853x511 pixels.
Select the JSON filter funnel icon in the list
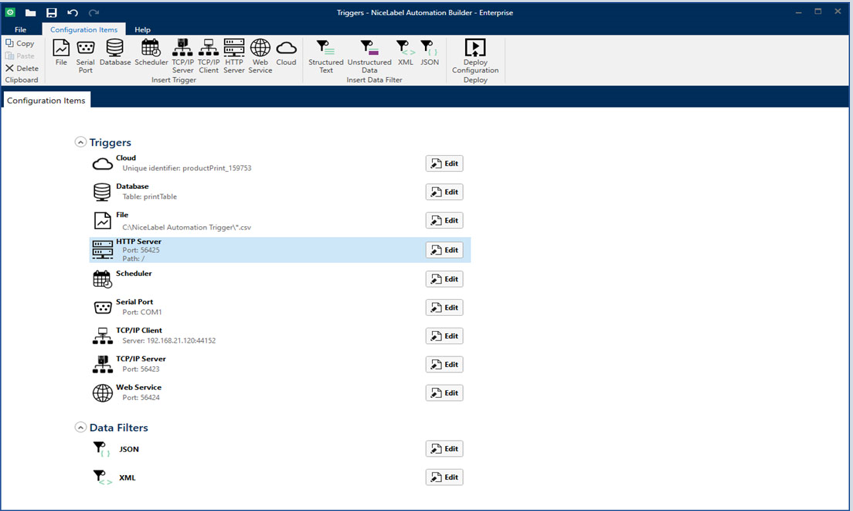(101, 449)
